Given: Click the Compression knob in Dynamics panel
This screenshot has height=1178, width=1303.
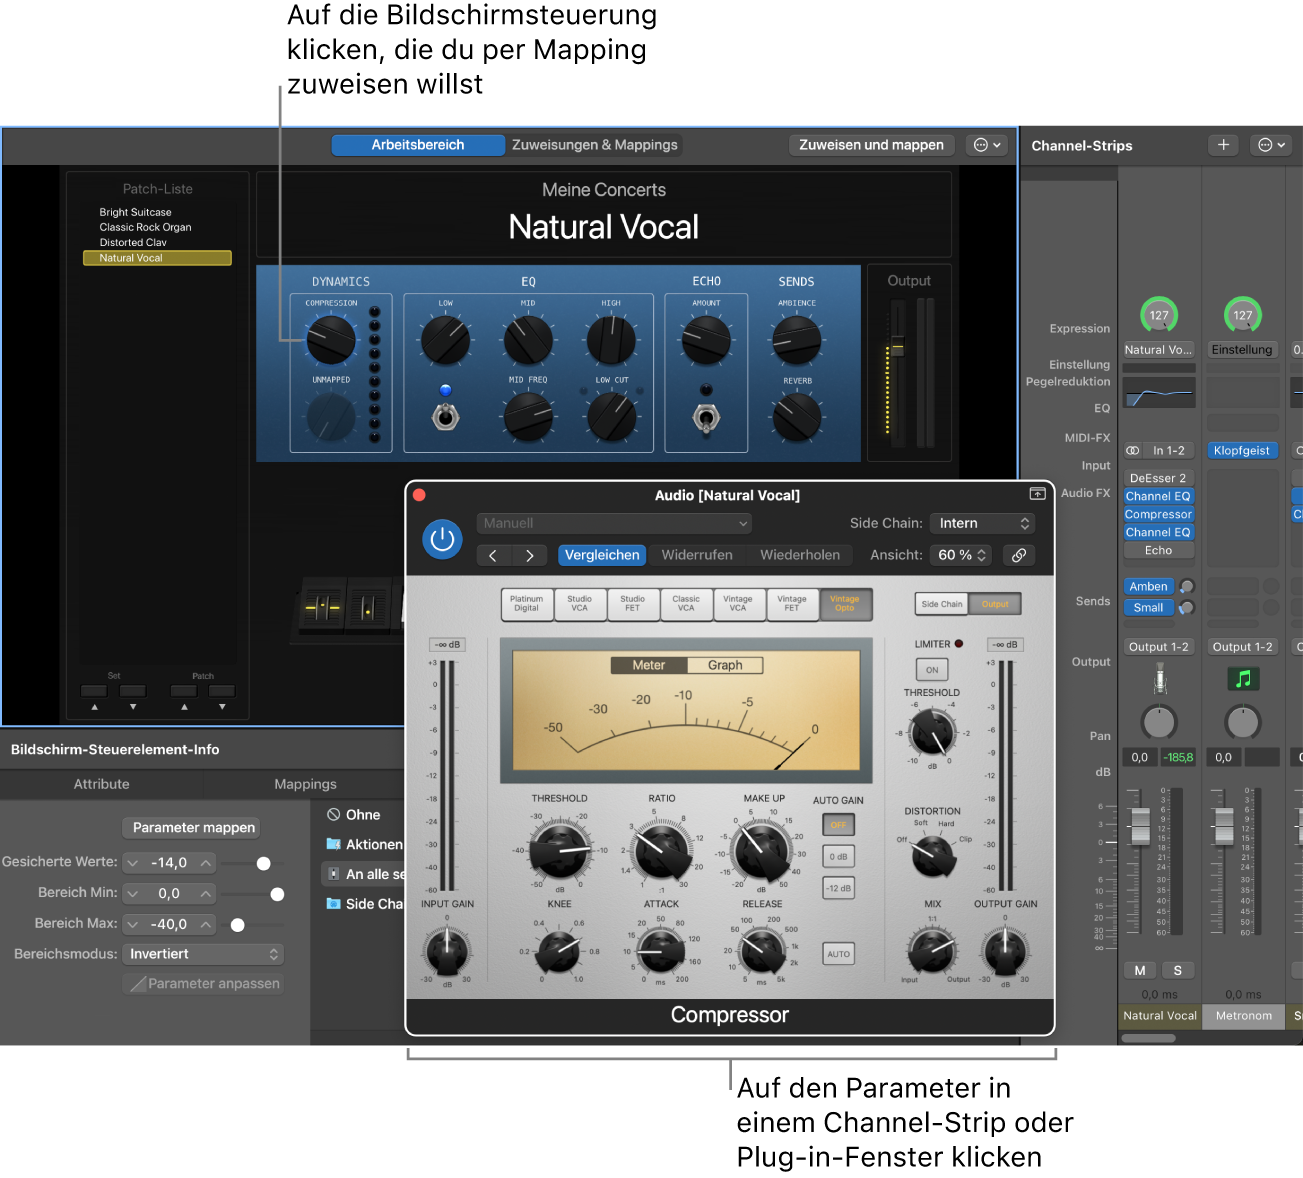Looking at the screenshot, I should (330, 339).
